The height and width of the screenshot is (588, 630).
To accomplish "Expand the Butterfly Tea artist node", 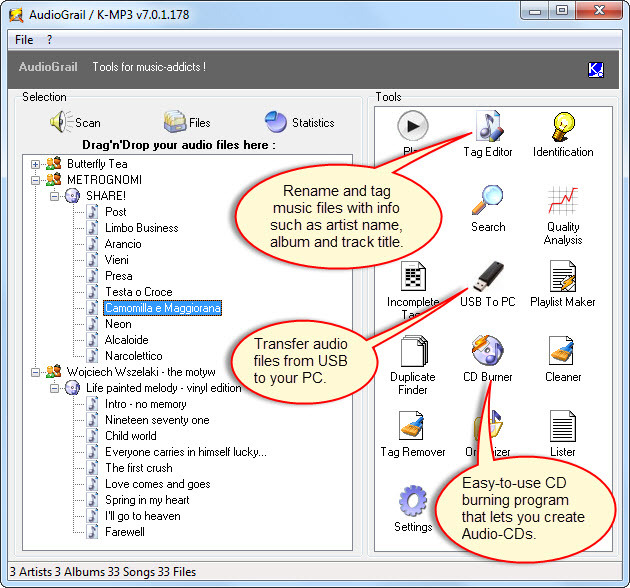I will (36, 164).
